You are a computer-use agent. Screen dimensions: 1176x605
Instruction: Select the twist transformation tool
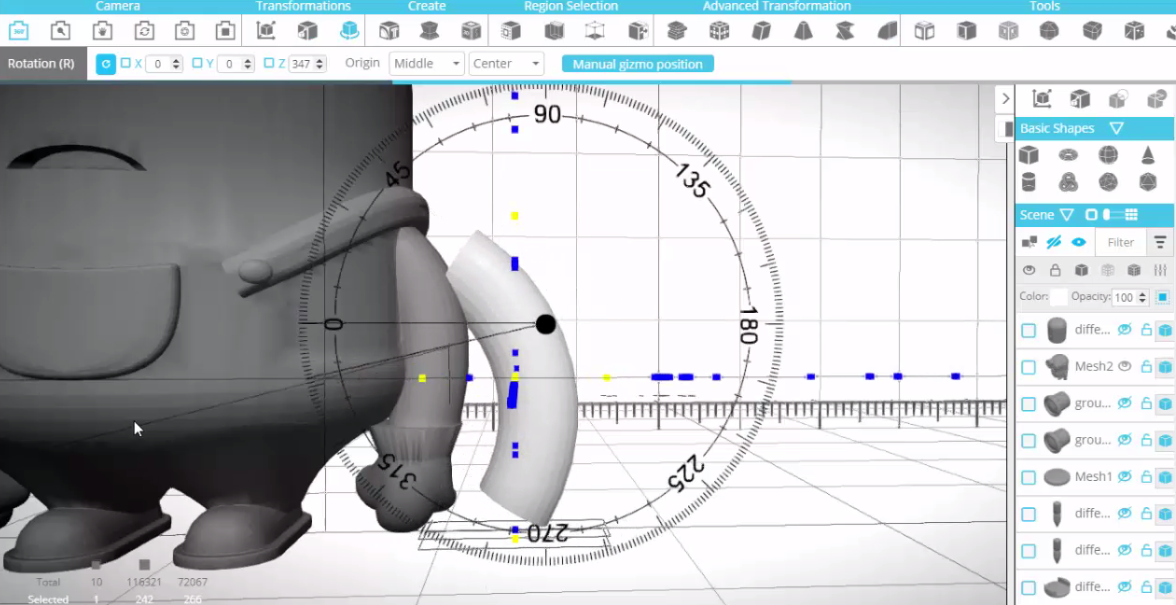845,31
